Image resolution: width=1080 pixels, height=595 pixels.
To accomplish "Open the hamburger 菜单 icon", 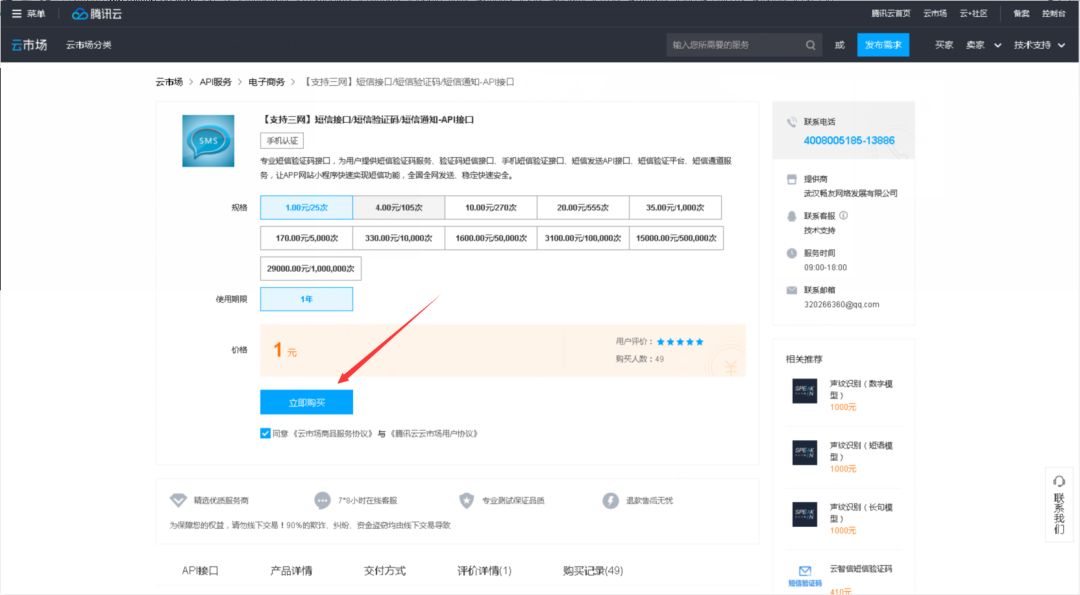I will [17, 14].
